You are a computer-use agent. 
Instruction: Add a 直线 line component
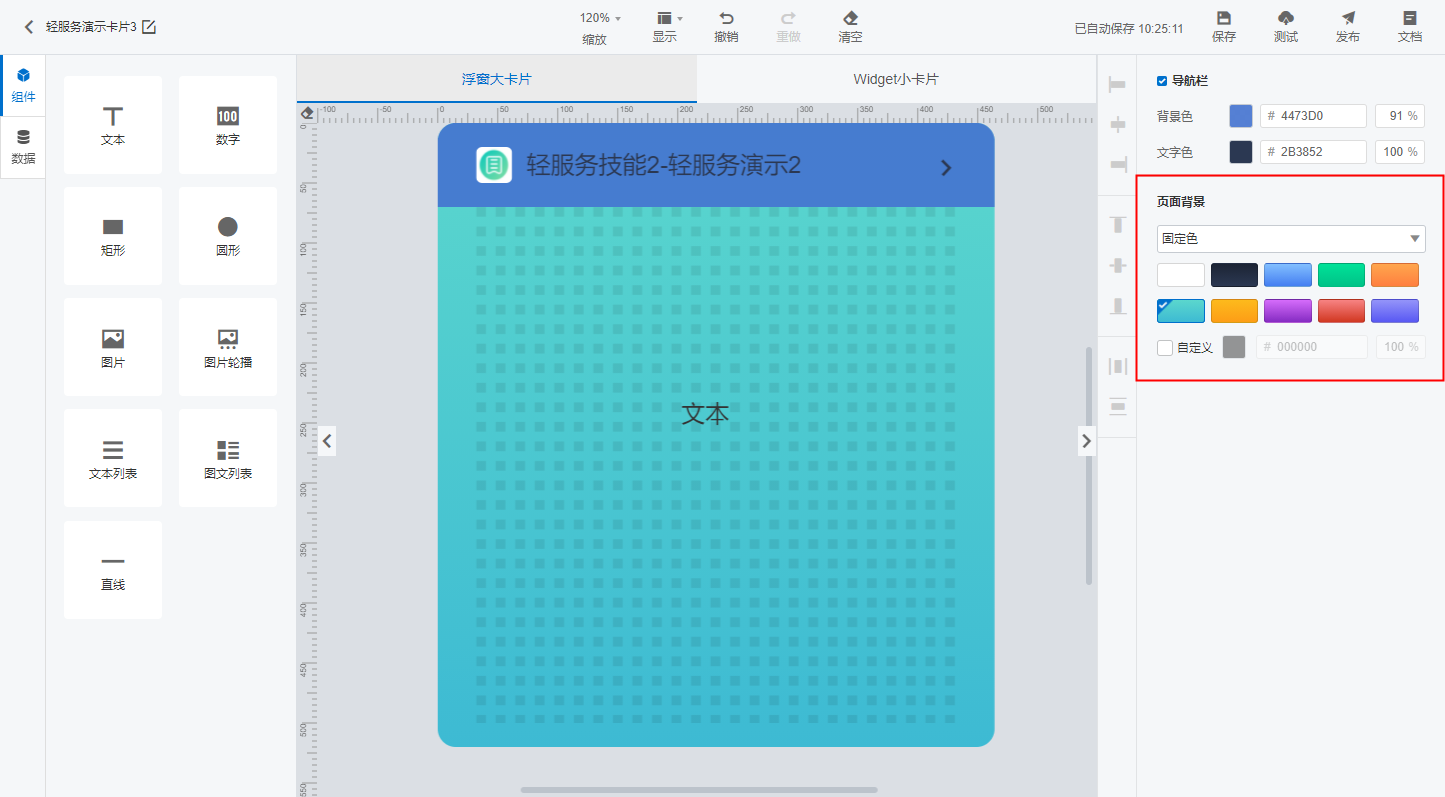coord(113,570)
